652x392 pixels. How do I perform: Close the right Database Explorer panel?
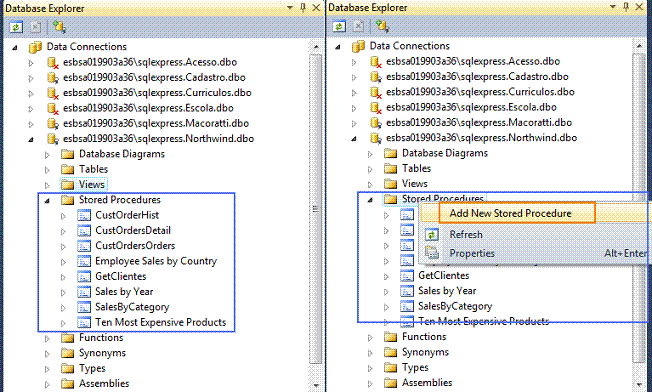pos(639,7)
